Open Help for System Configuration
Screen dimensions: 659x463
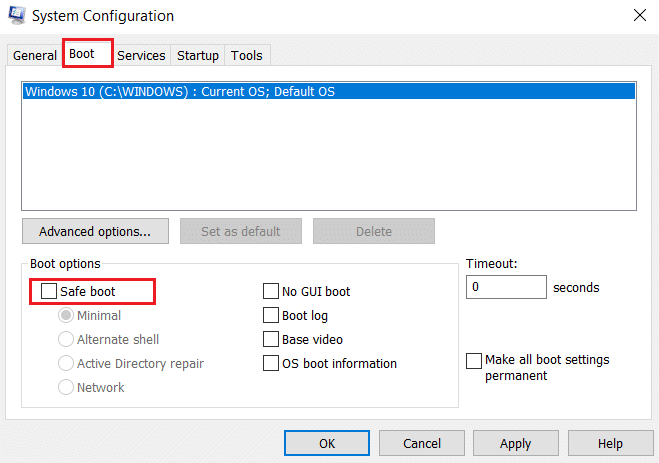(610, 443)
